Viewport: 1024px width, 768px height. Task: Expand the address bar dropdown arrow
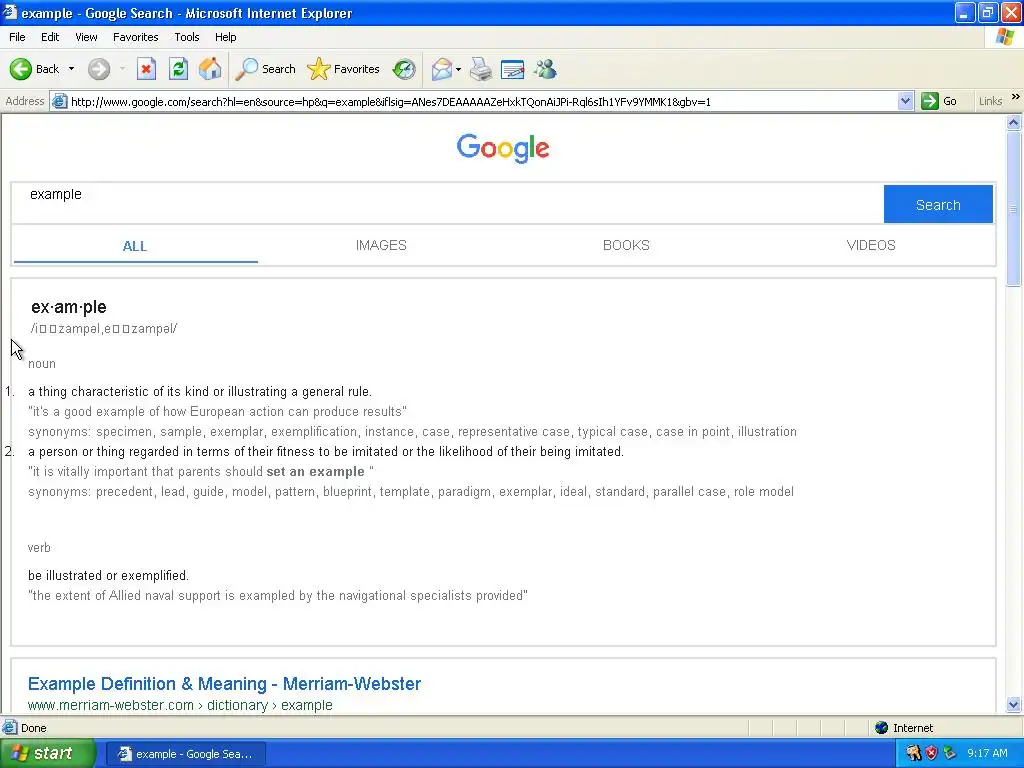click(905, 101)
